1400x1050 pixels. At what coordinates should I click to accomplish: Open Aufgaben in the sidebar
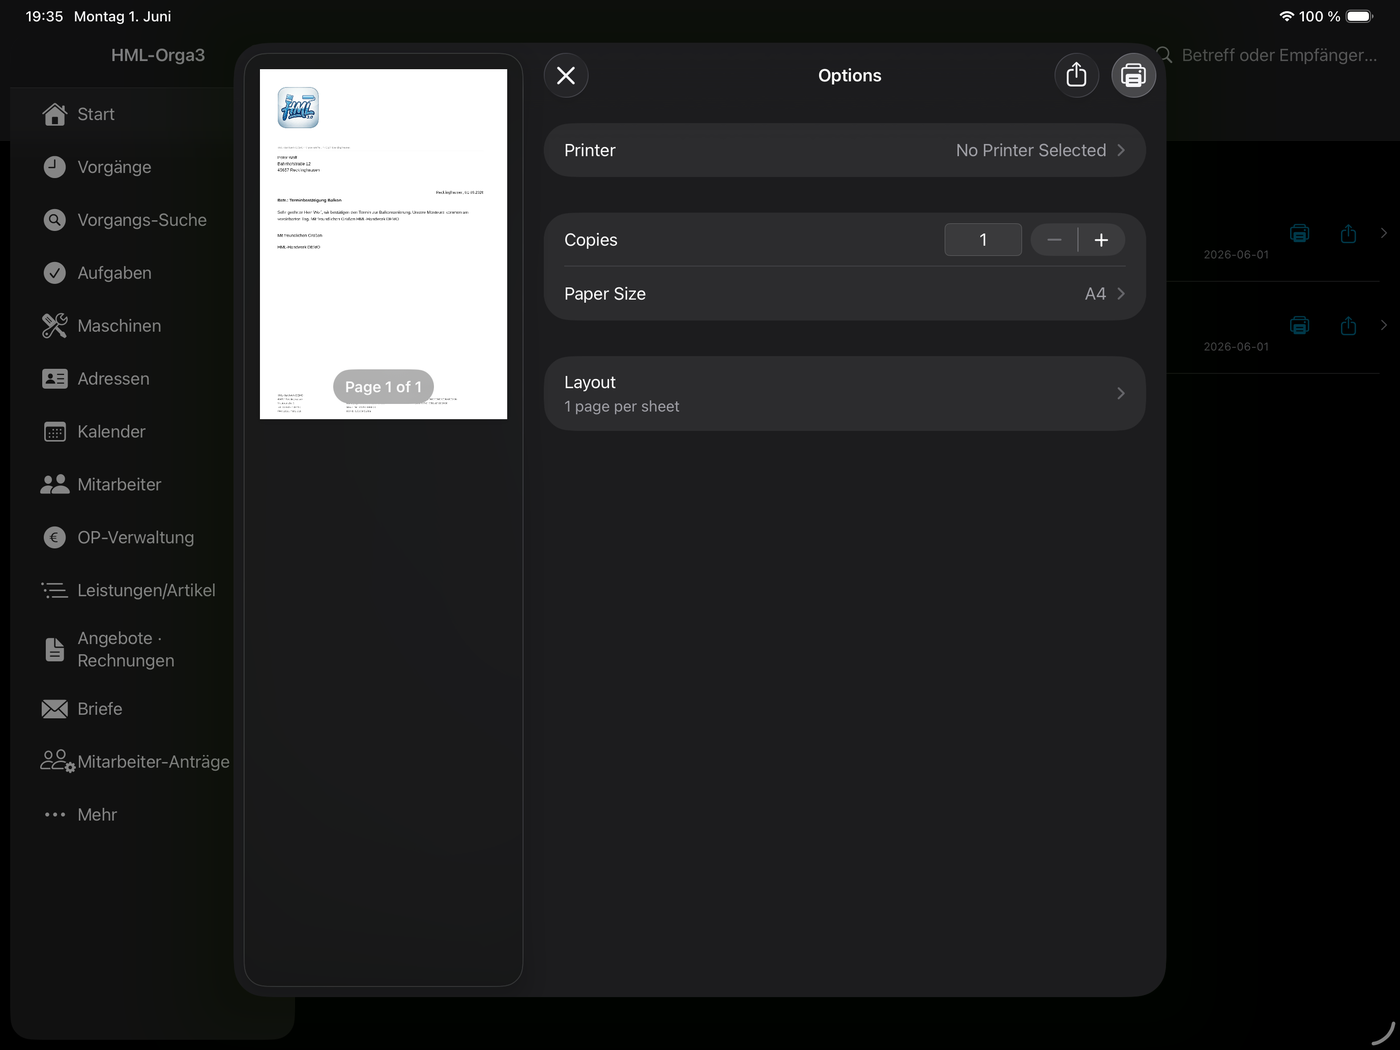tap(114, 273)
